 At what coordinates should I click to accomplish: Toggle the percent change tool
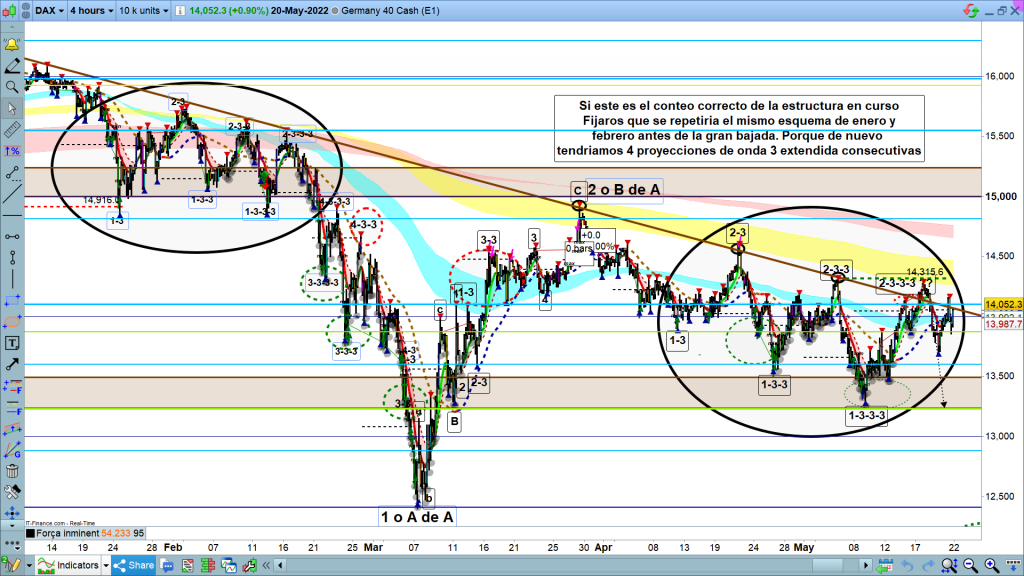(13, 151)
